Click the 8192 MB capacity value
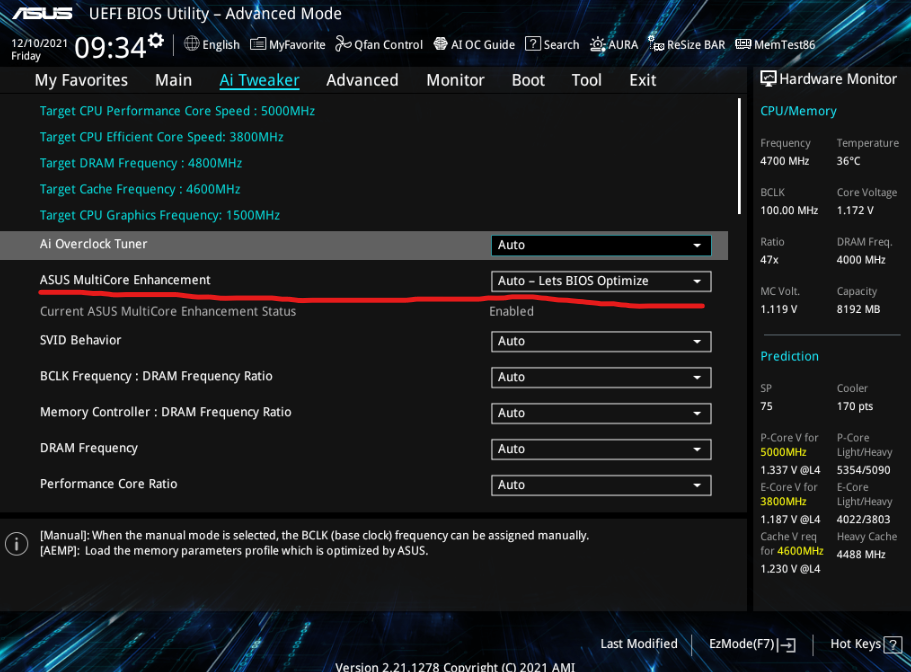911x672 pixels. point(858,309)
